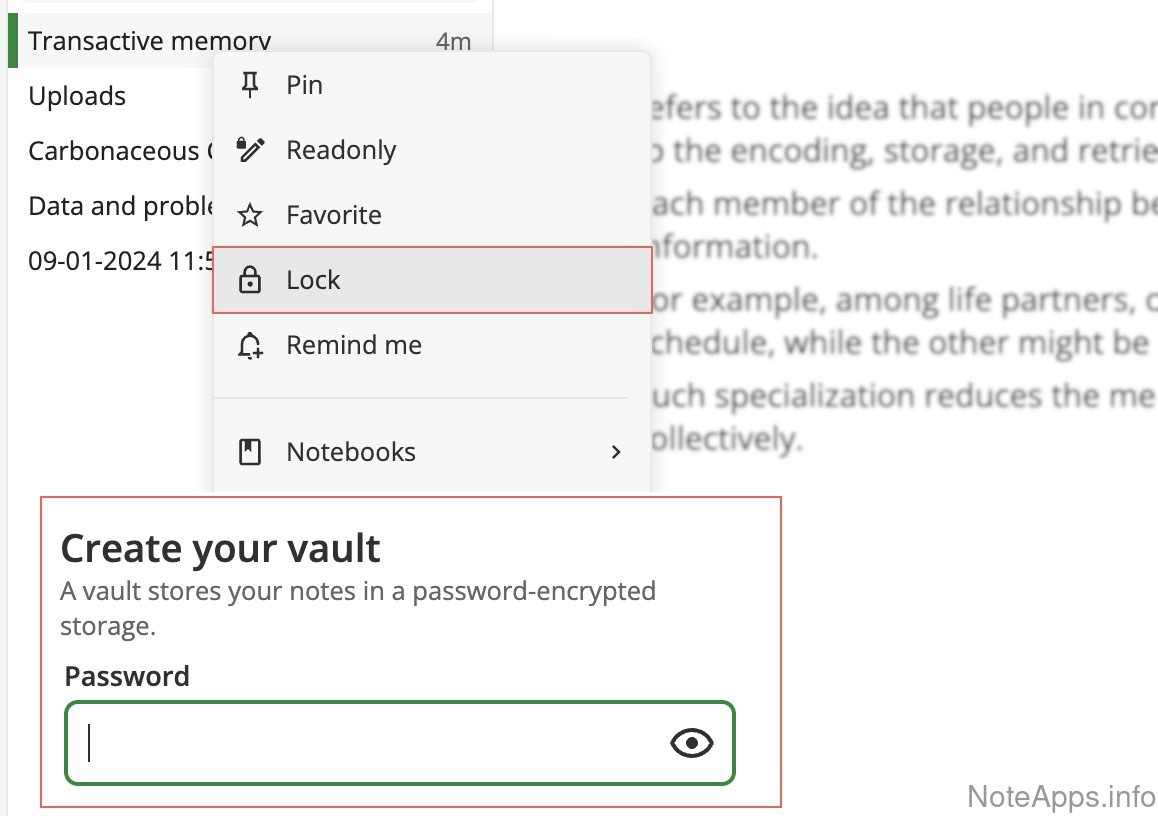Image resolution: width=1158 pixels, height=816 pixels.
Task: Click the Readonly pencil-lock icon
Action: (249, 150)
